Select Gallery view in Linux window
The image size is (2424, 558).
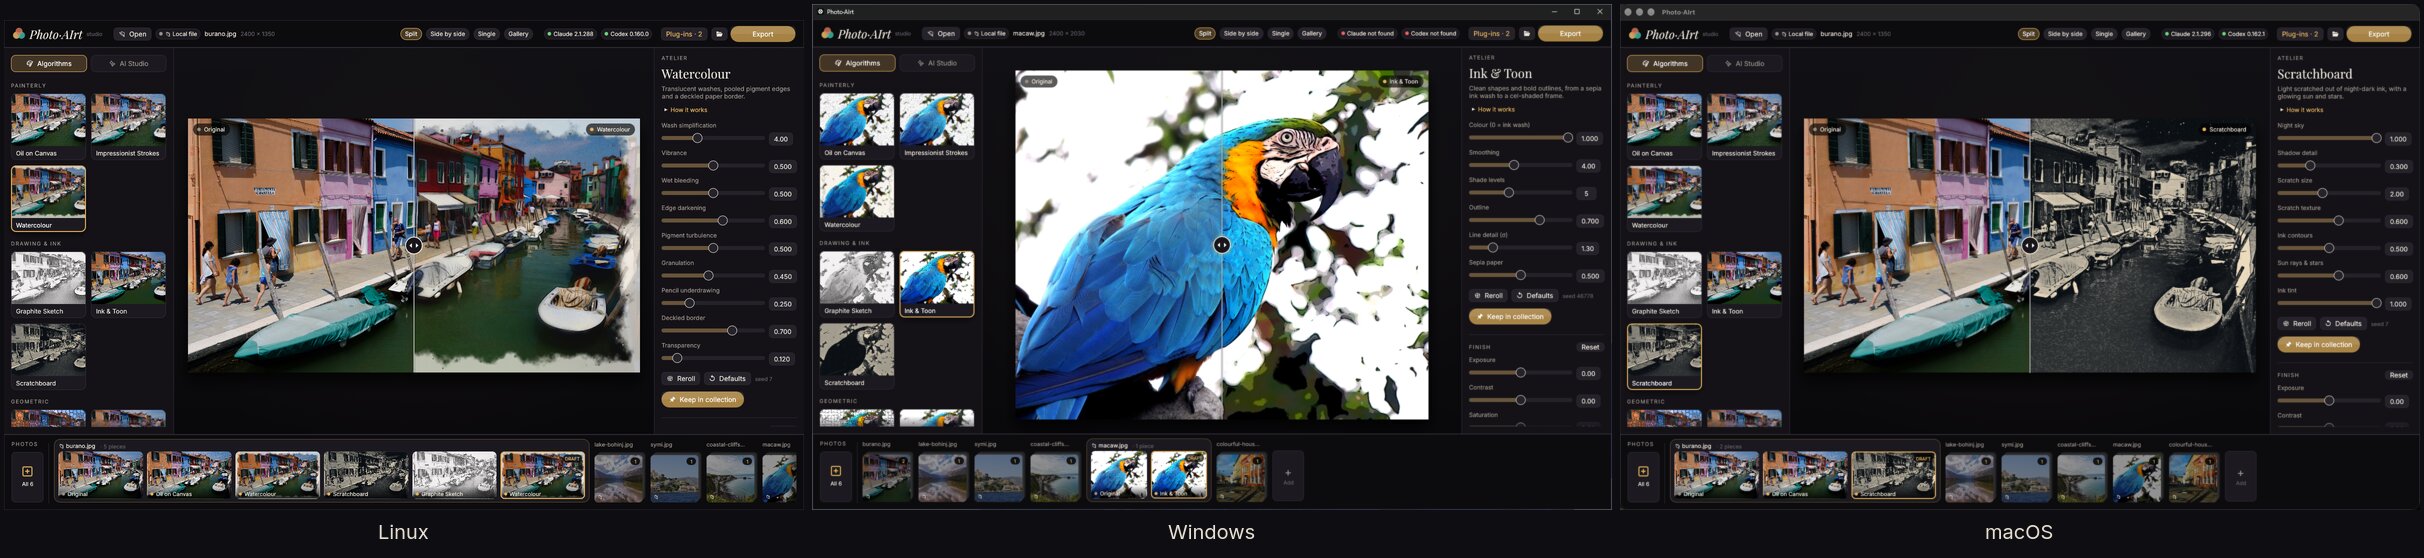pyautogui.click(x=518, y=34)
